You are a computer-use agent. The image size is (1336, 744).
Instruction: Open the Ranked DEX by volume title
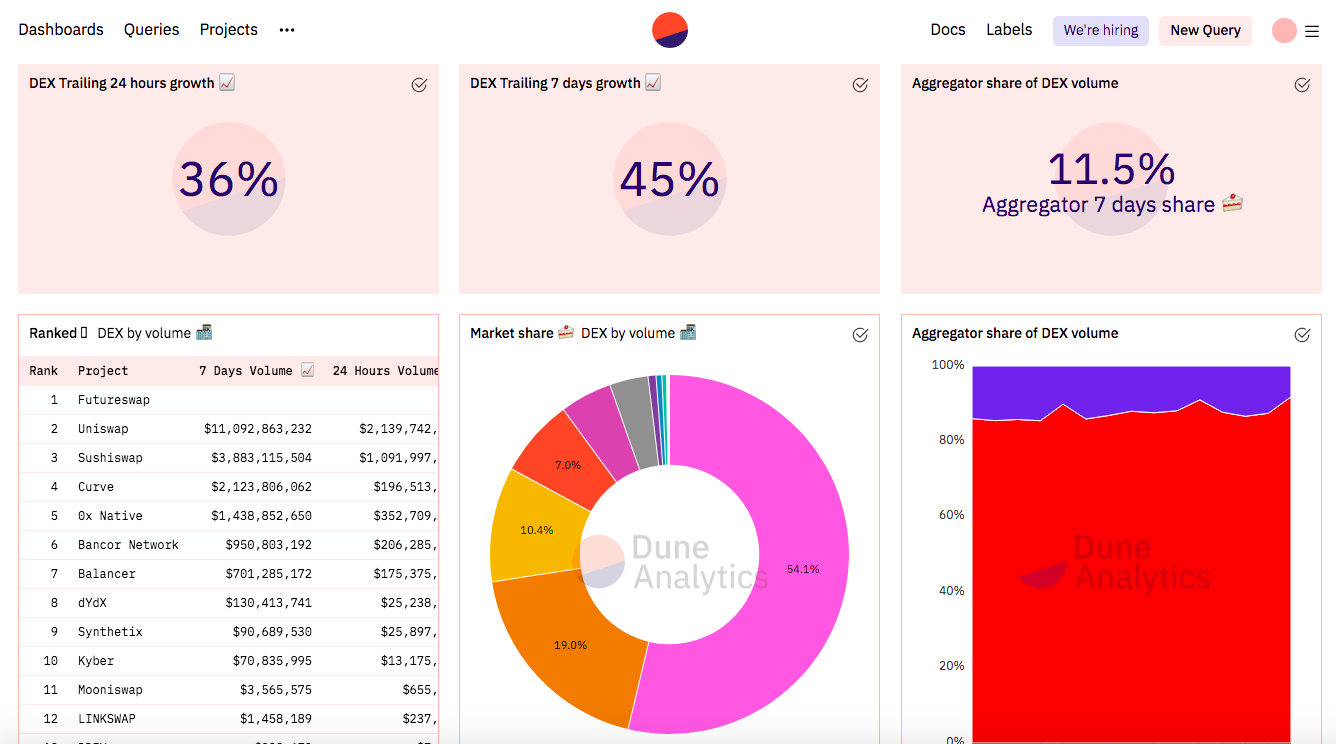point(121,333)
